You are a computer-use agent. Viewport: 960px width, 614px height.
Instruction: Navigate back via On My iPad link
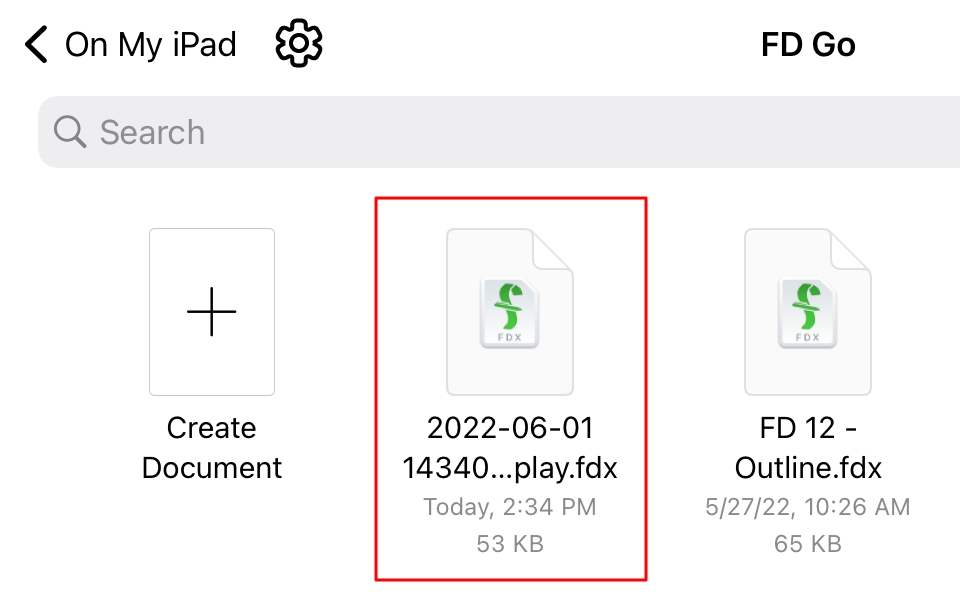(151, 43)
